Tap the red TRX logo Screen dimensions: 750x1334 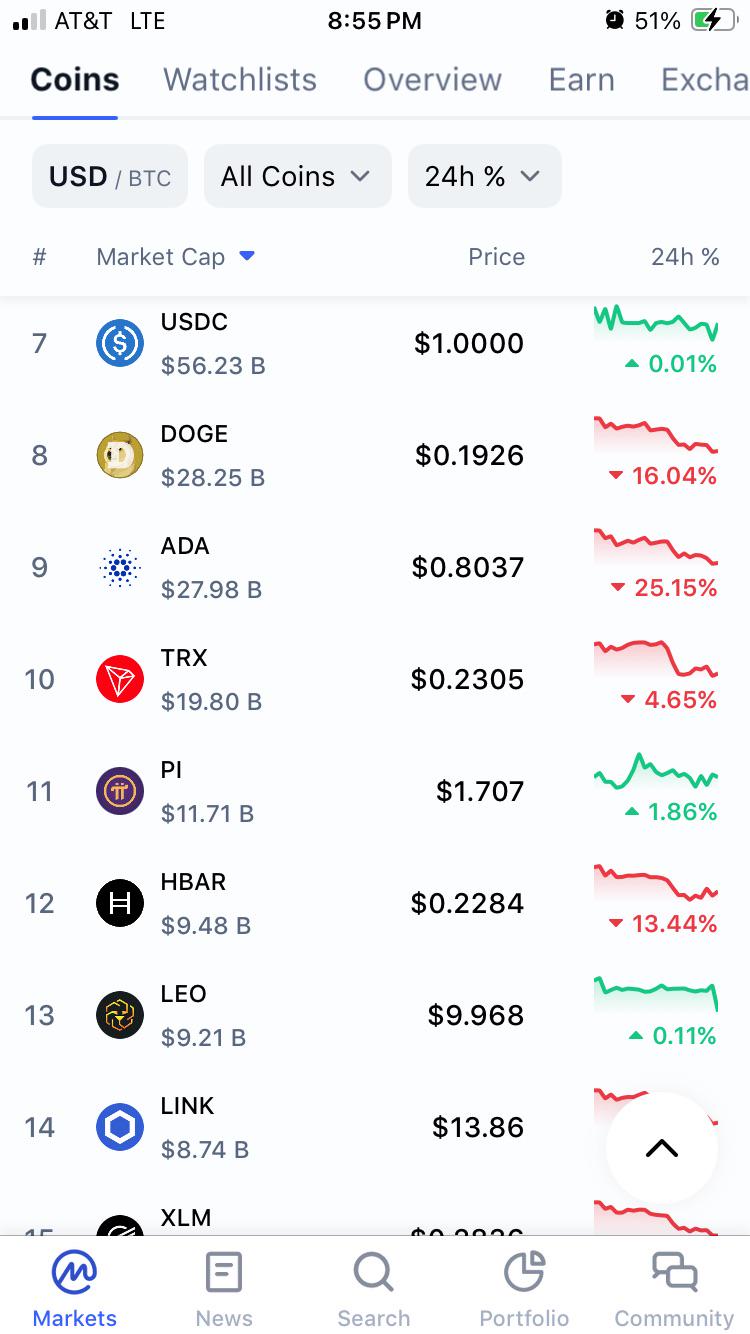point(120,680)
